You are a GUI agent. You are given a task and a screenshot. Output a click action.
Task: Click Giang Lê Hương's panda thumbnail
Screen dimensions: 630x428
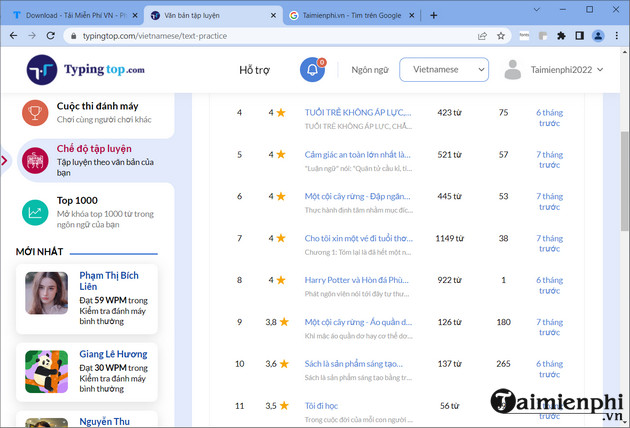point(47,372)
